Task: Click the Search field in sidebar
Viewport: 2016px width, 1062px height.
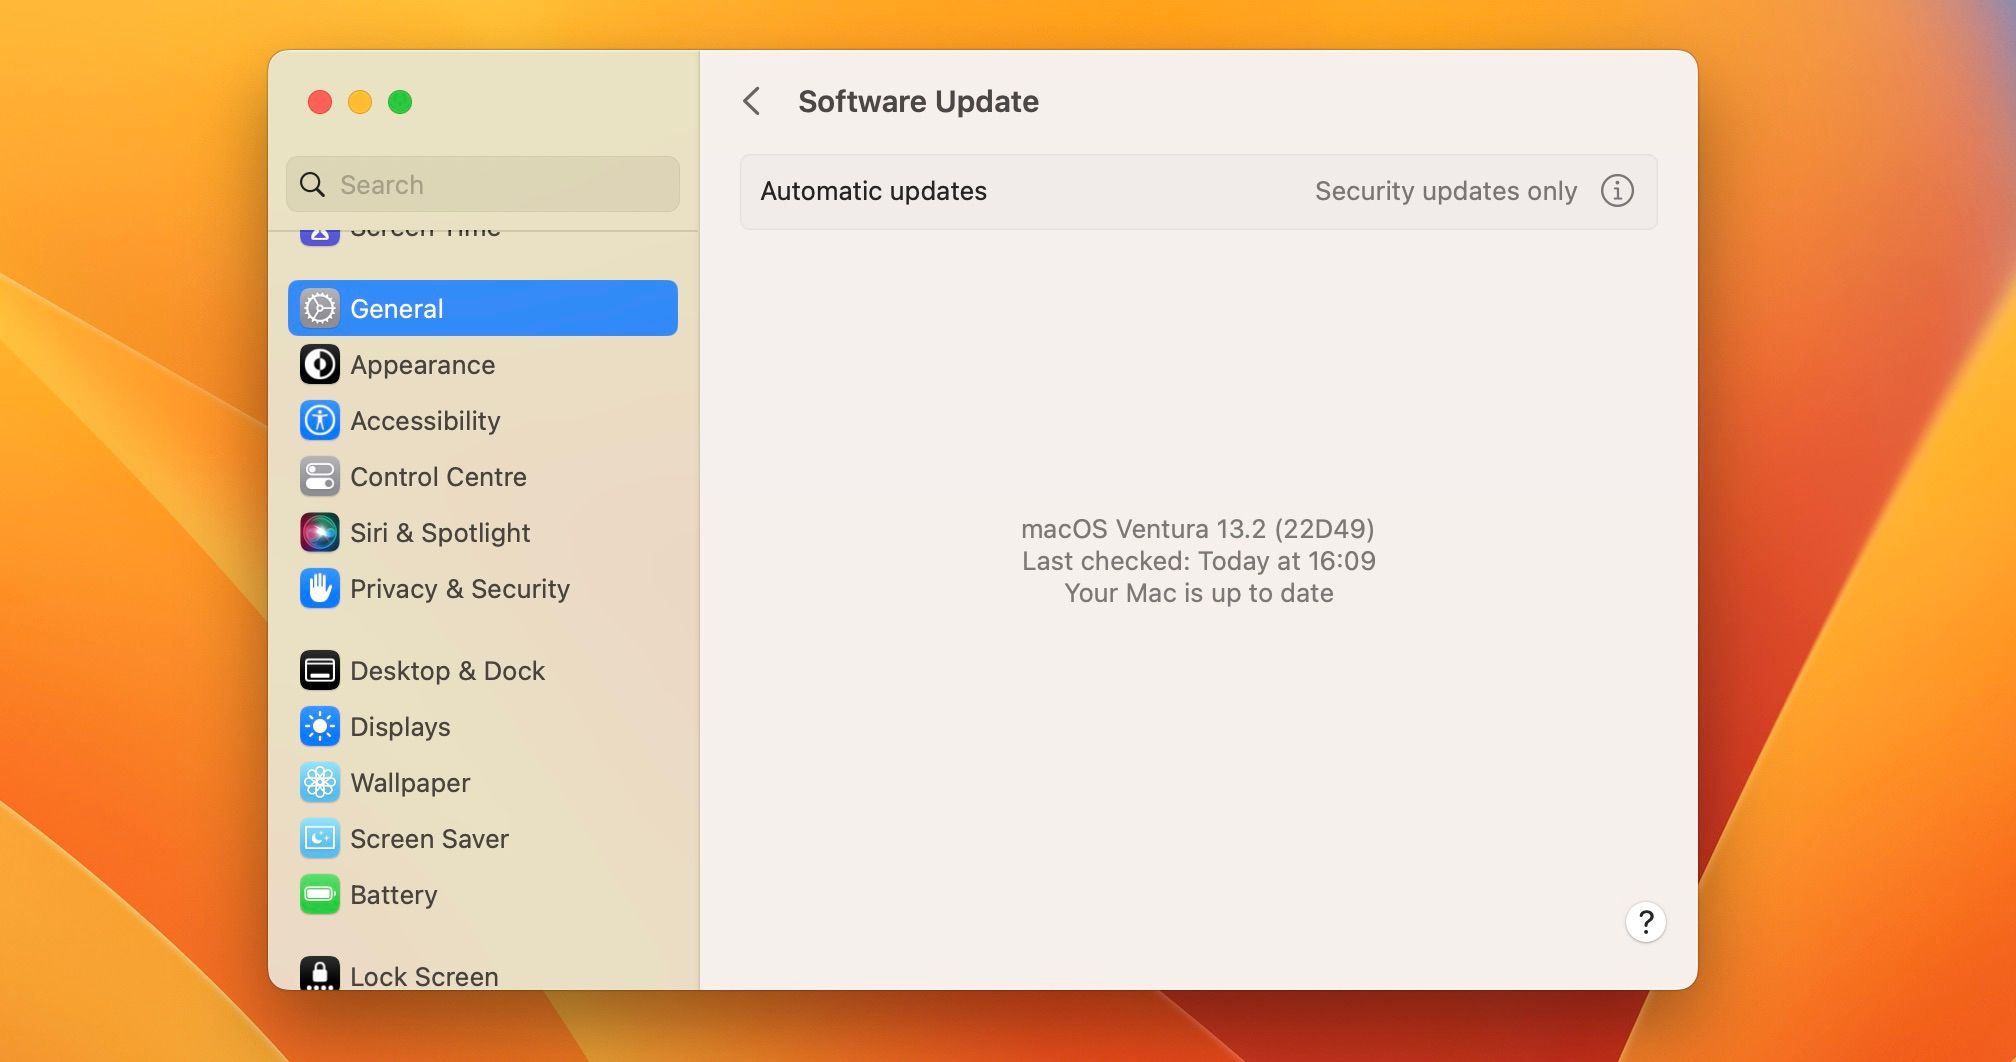Action: point(500,185)
